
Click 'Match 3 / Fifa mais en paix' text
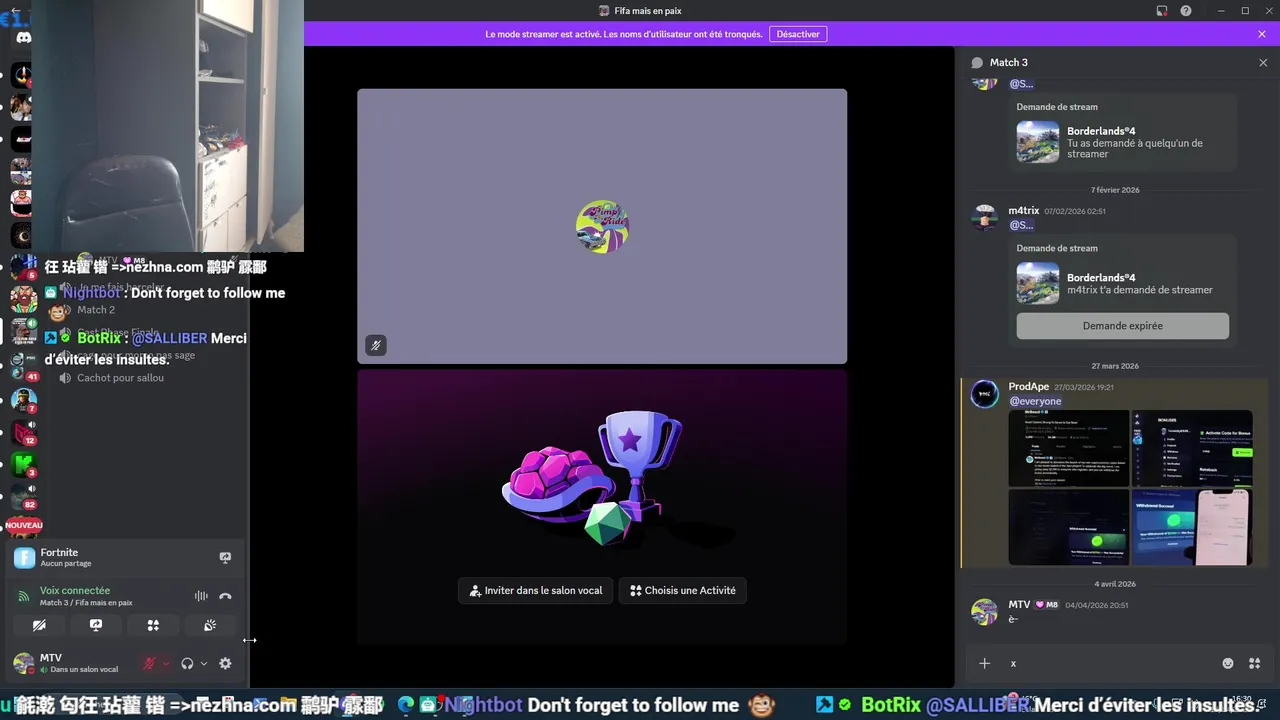(x=86, y=603)
